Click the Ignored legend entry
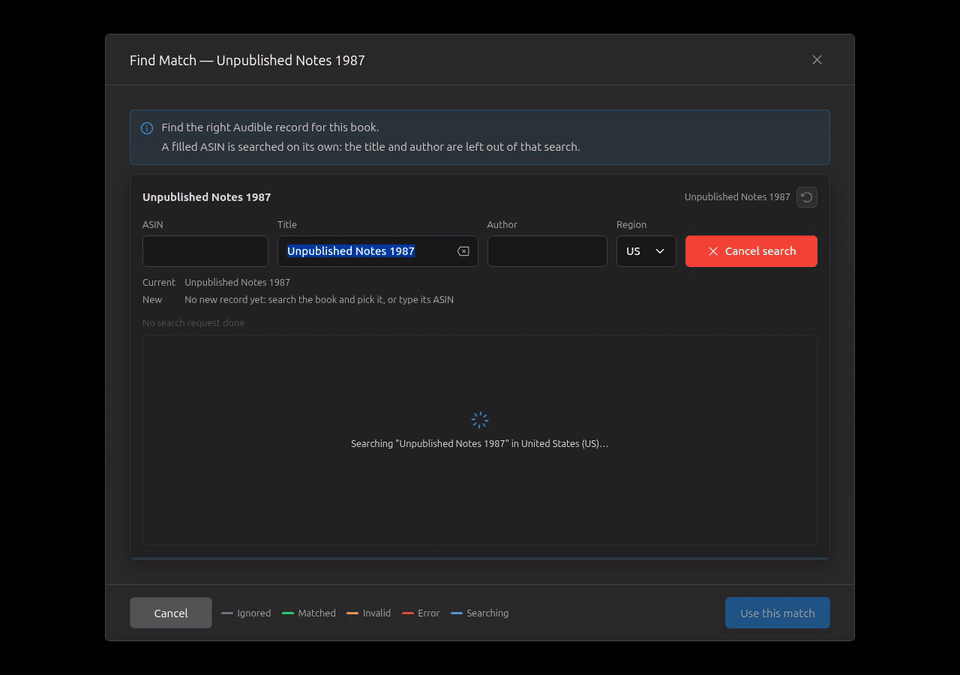The image size is (960, 675). [246, 613]
